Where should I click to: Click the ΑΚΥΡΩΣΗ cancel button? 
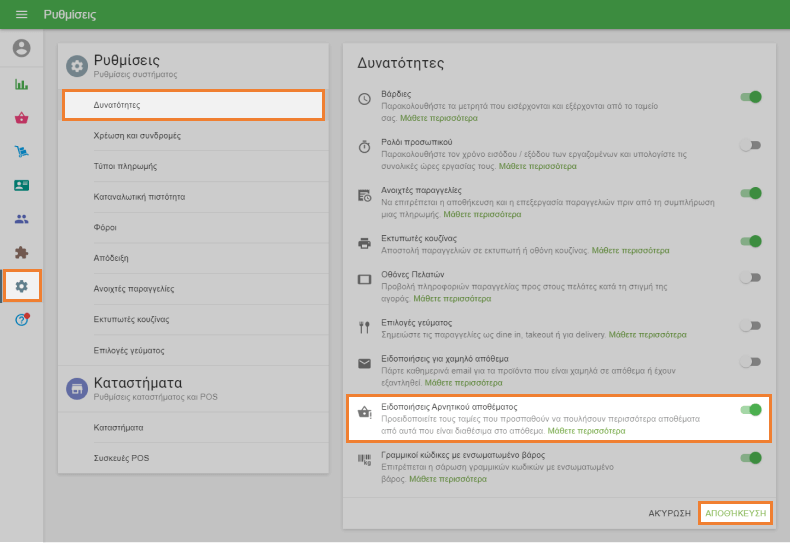[669, 513]
